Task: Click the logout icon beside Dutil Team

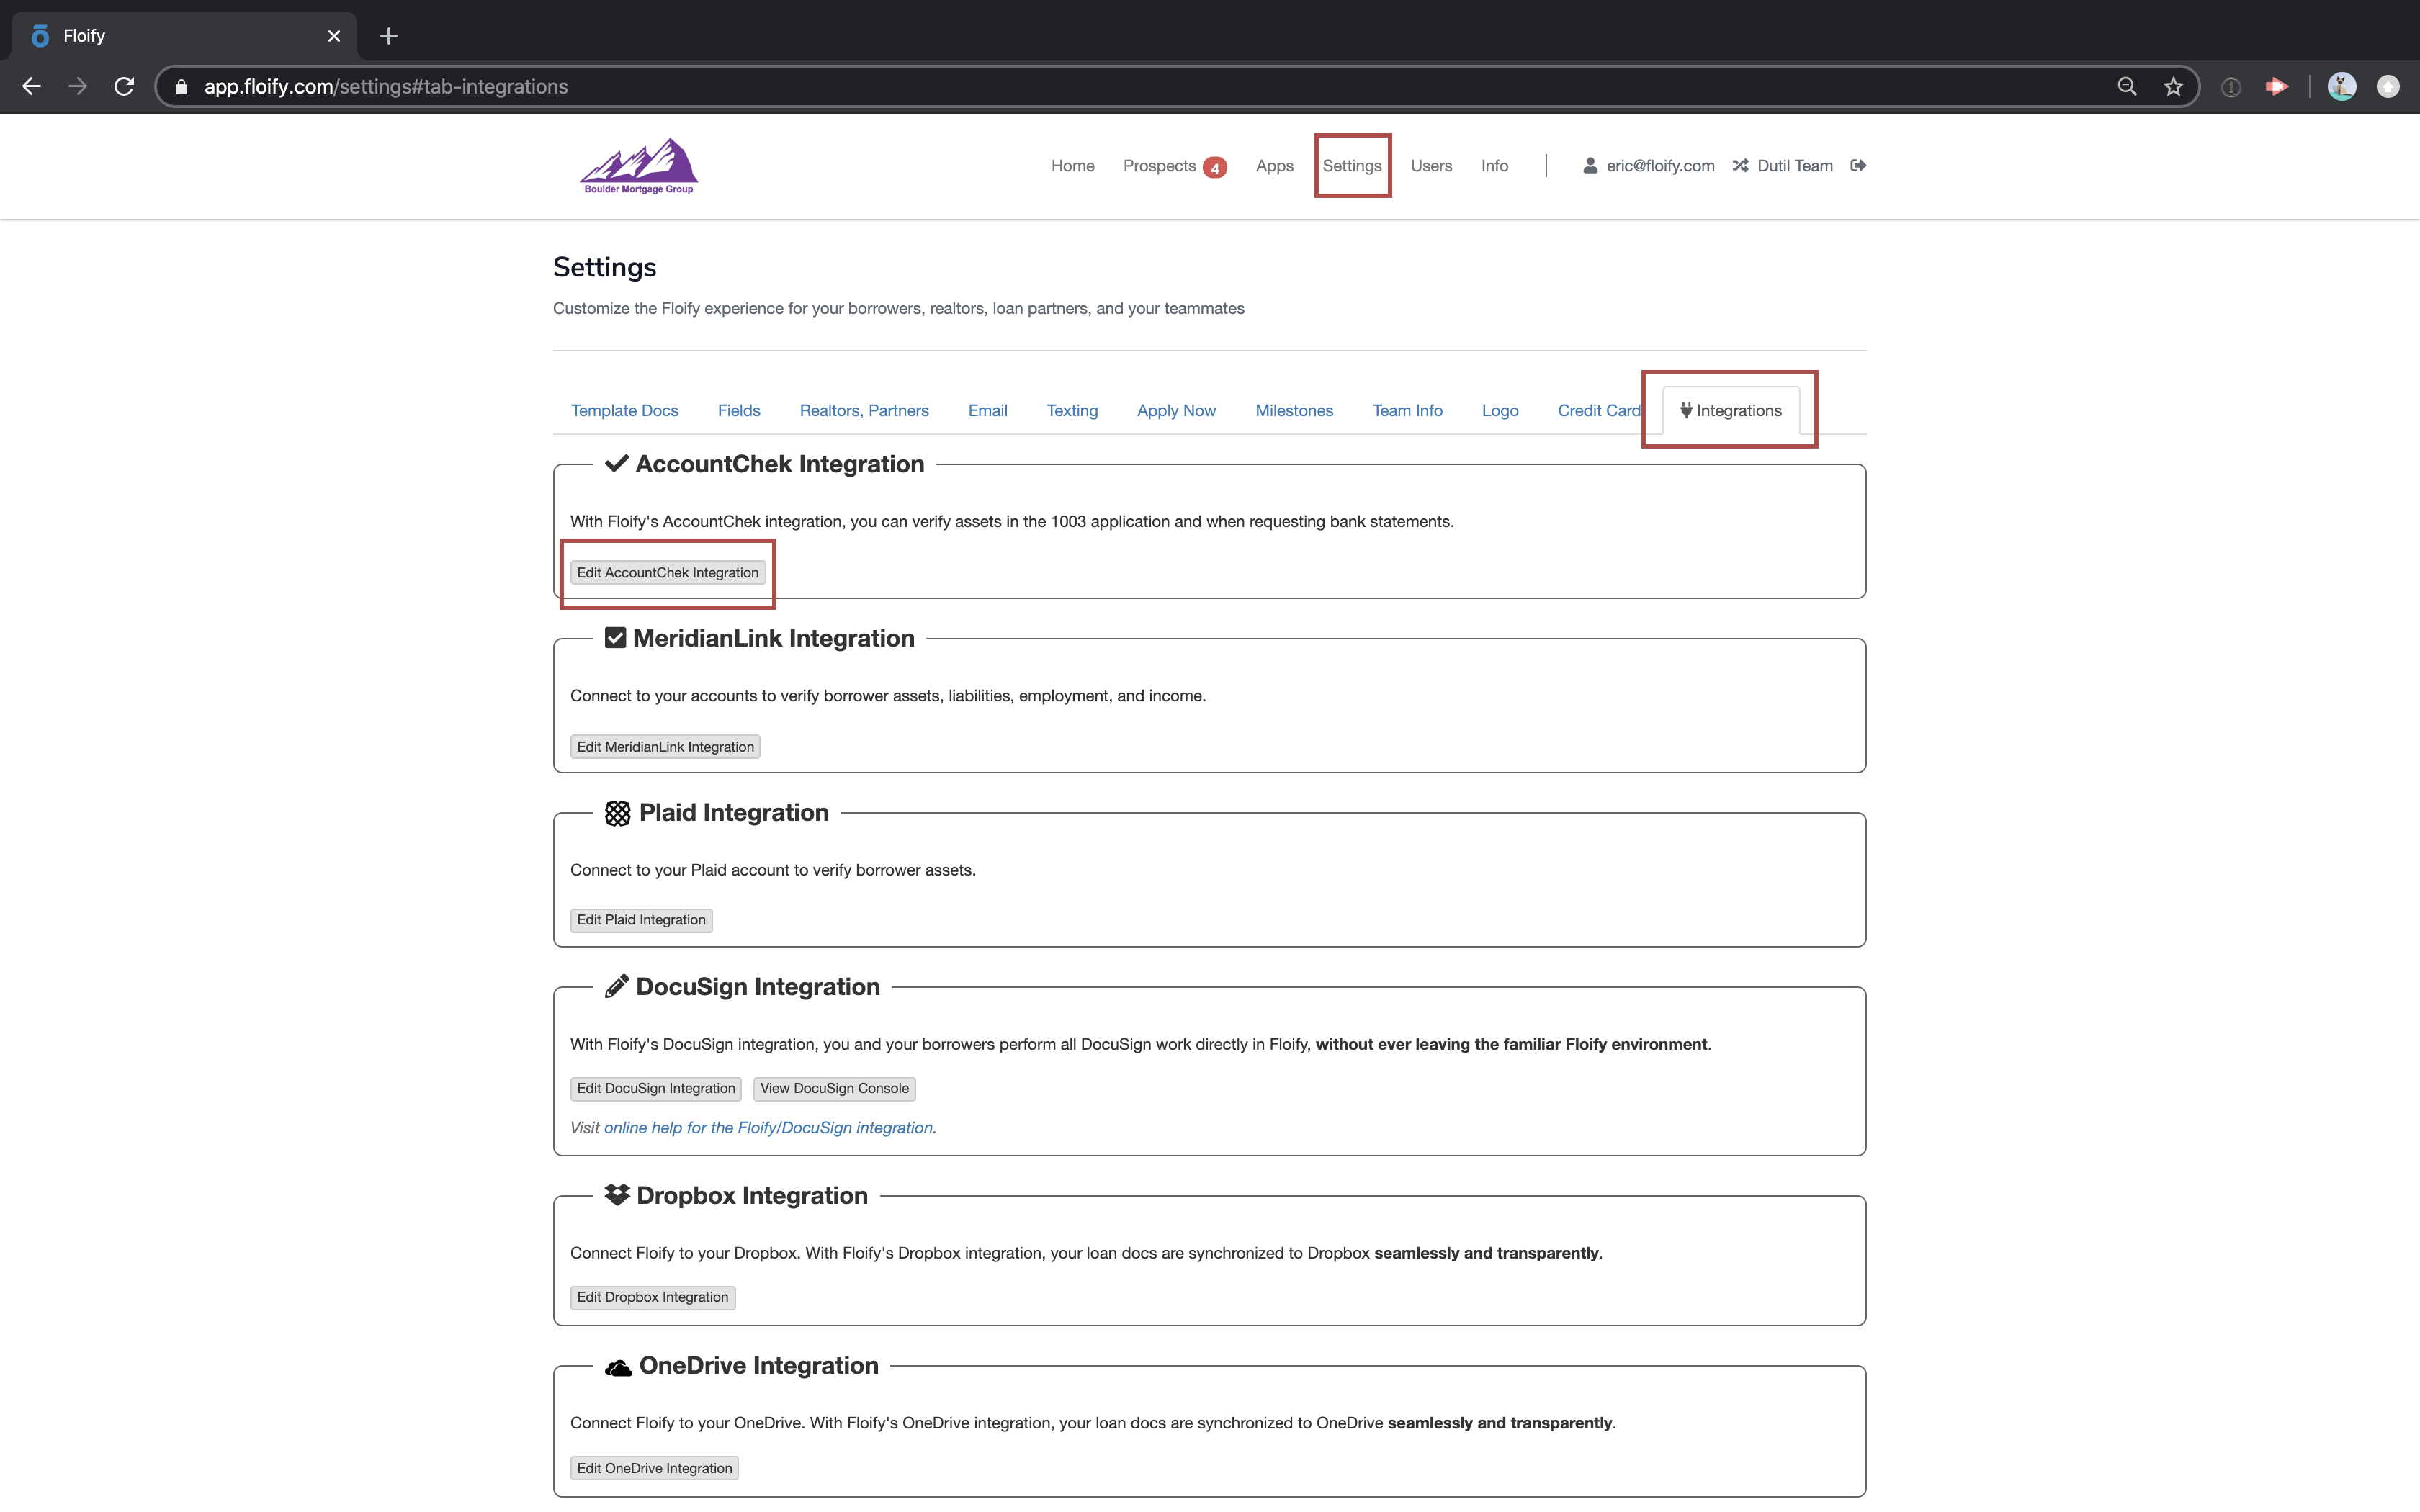Action: coord(1858,166)
